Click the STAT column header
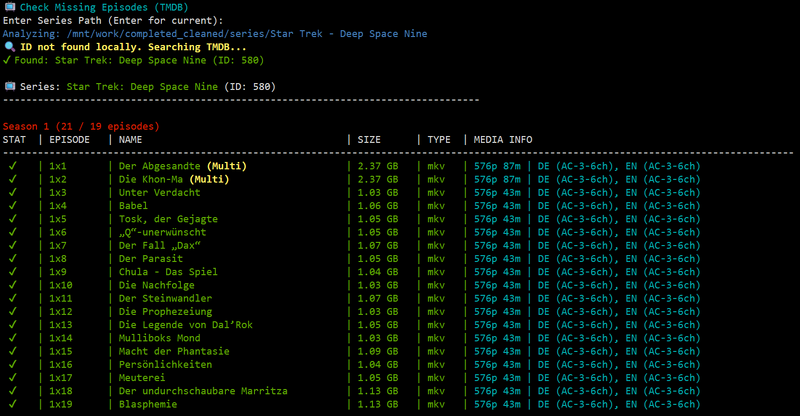The width and height of the screenshot is (800, 416). coord(15,140)
